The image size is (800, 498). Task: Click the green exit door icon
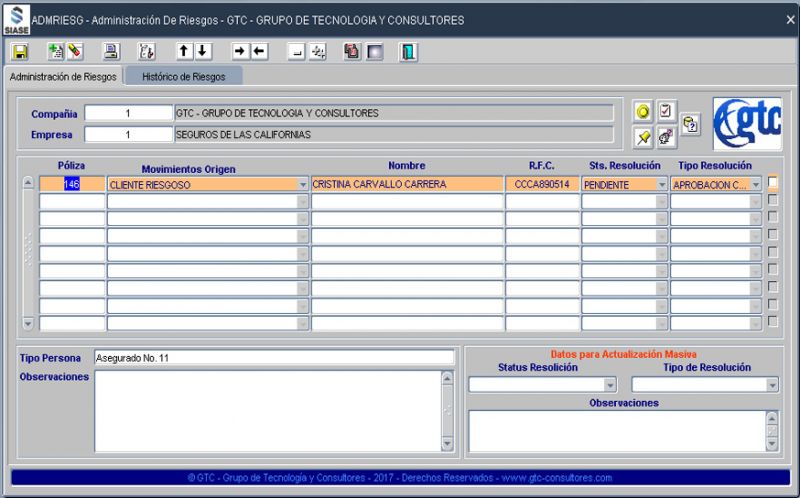click(x=409, y=52)
